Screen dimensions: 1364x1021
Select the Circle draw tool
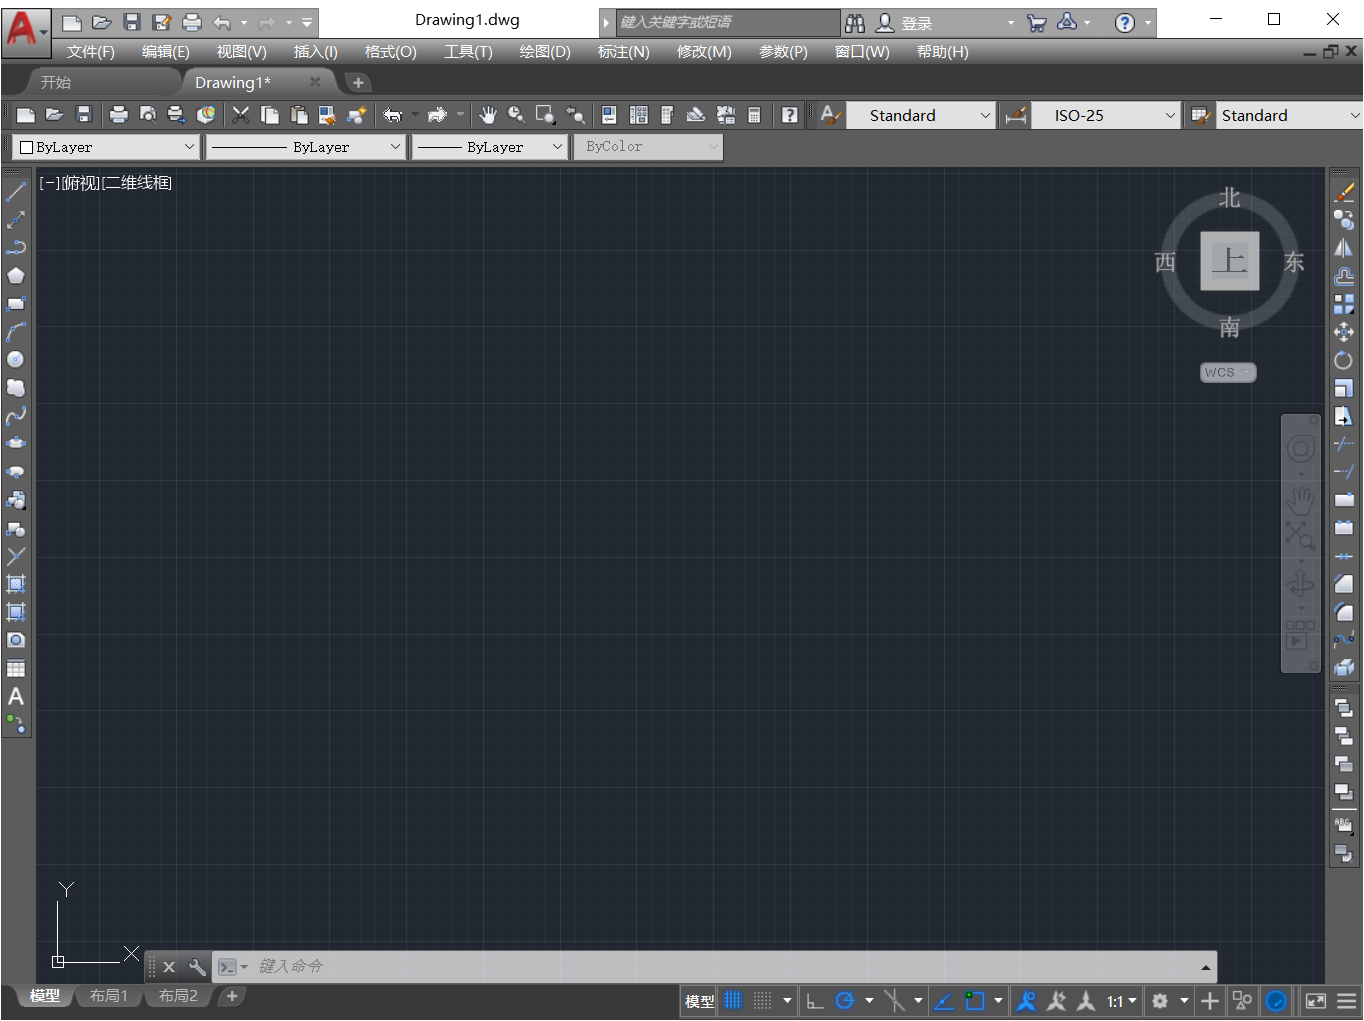point(16,359)
